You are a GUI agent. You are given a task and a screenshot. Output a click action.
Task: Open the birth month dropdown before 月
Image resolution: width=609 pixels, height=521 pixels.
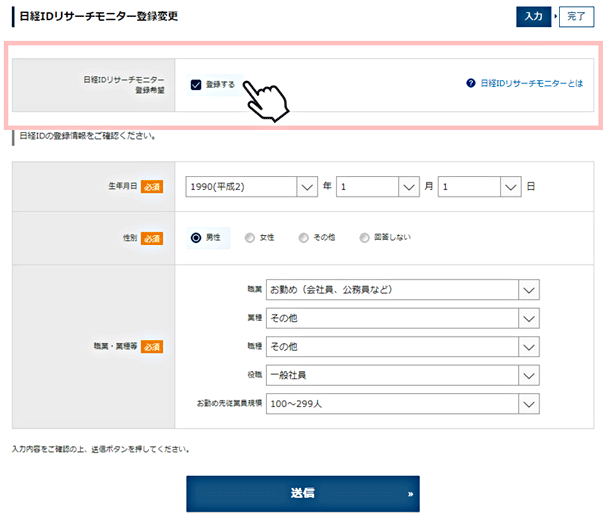pos(378,187)
